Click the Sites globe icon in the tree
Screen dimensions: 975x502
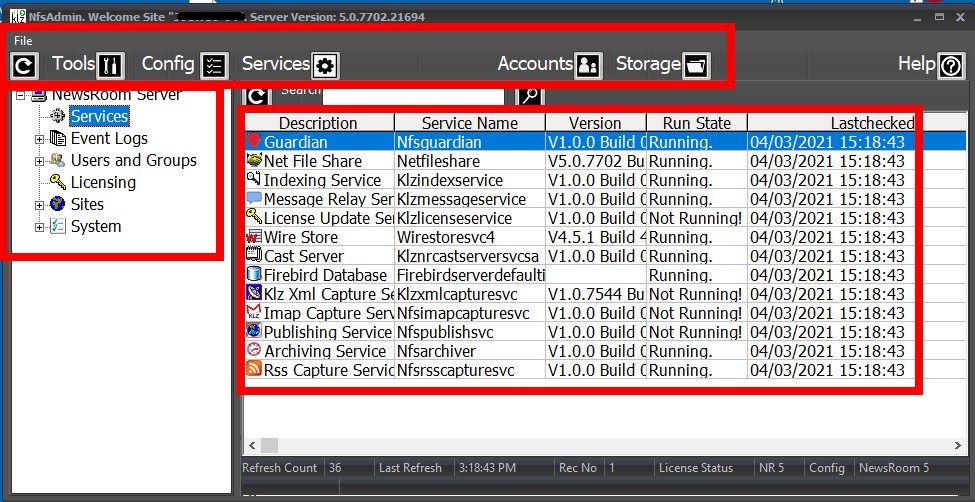click(x=57, y=204)
